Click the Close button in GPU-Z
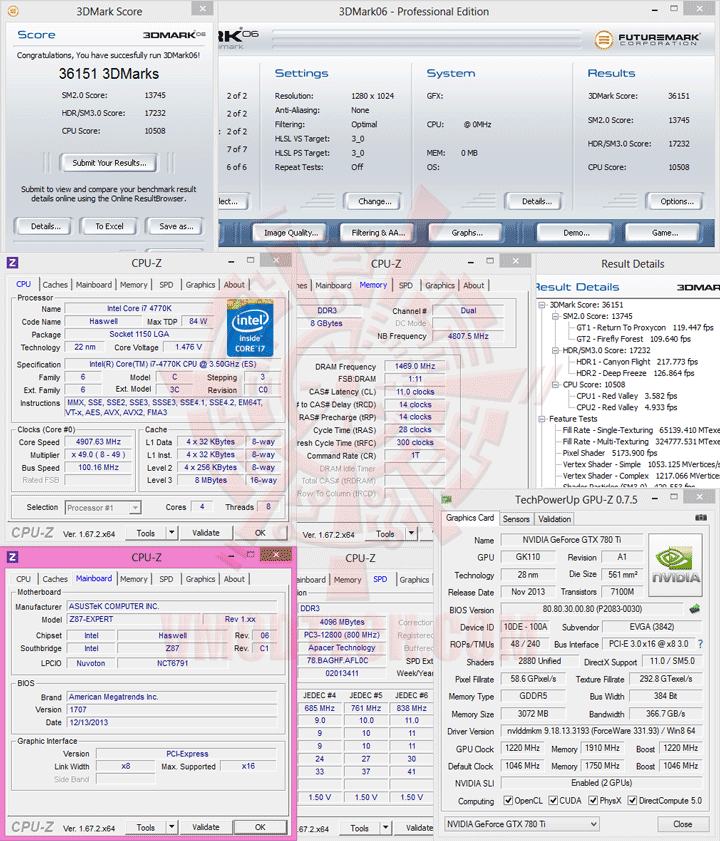 (682, 824)
